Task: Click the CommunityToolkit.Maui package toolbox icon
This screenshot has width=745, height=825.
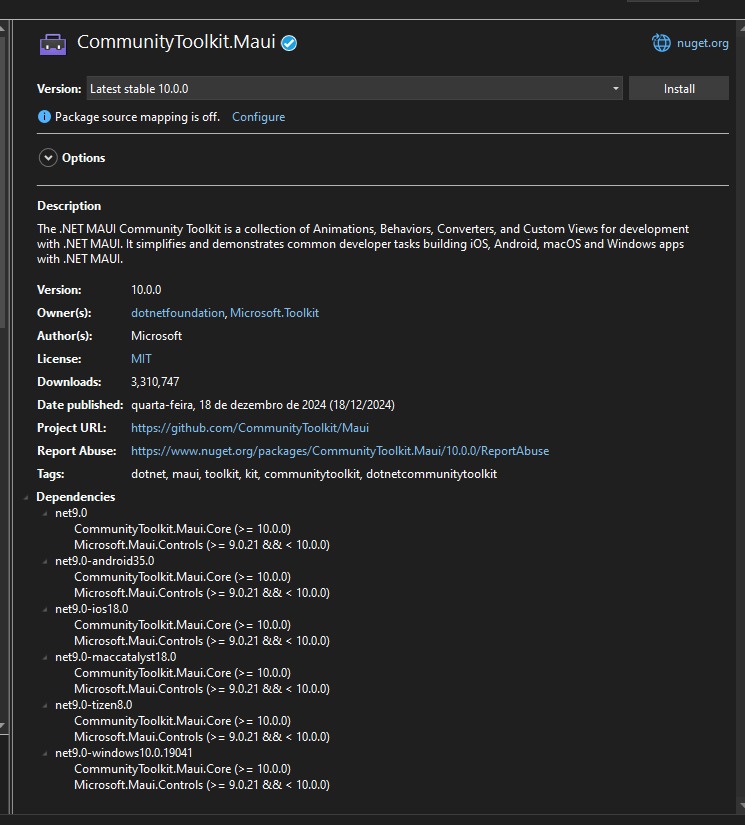Action: click(x=53, y=44)
